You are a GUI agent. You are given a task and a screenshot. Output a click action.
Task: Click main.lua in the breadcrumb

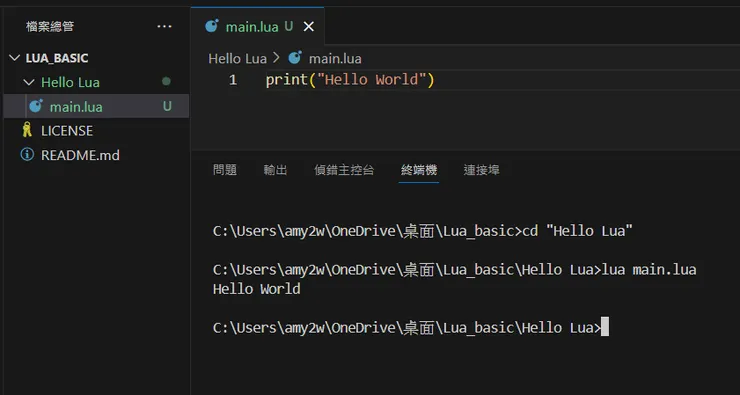click(x=335, y=59)
